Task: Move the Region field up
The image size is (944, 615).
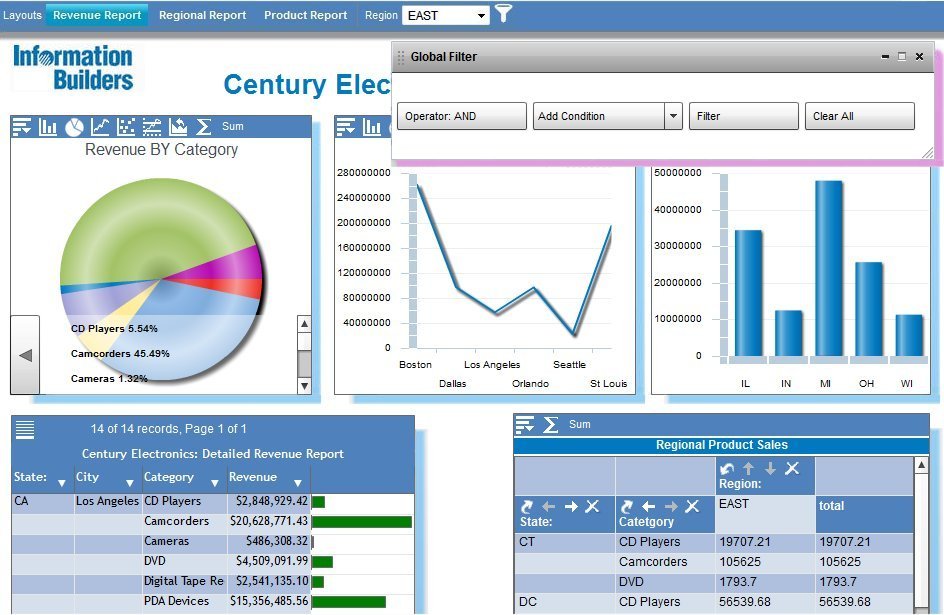Action: (748, 468)
